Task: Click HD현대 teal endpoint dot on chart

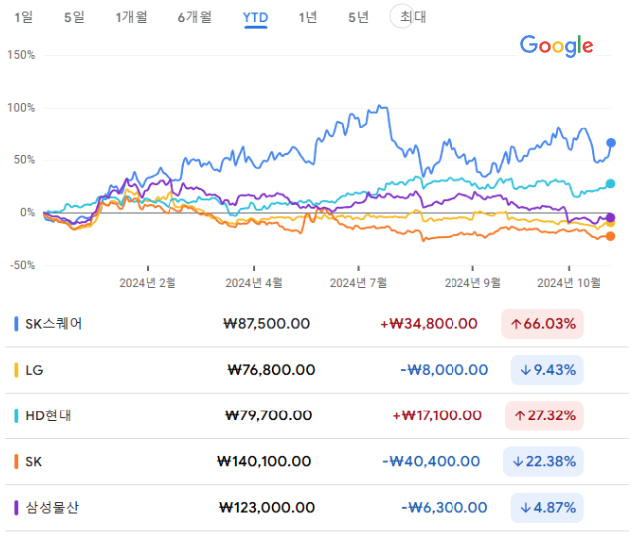Action: pos(610,183)
